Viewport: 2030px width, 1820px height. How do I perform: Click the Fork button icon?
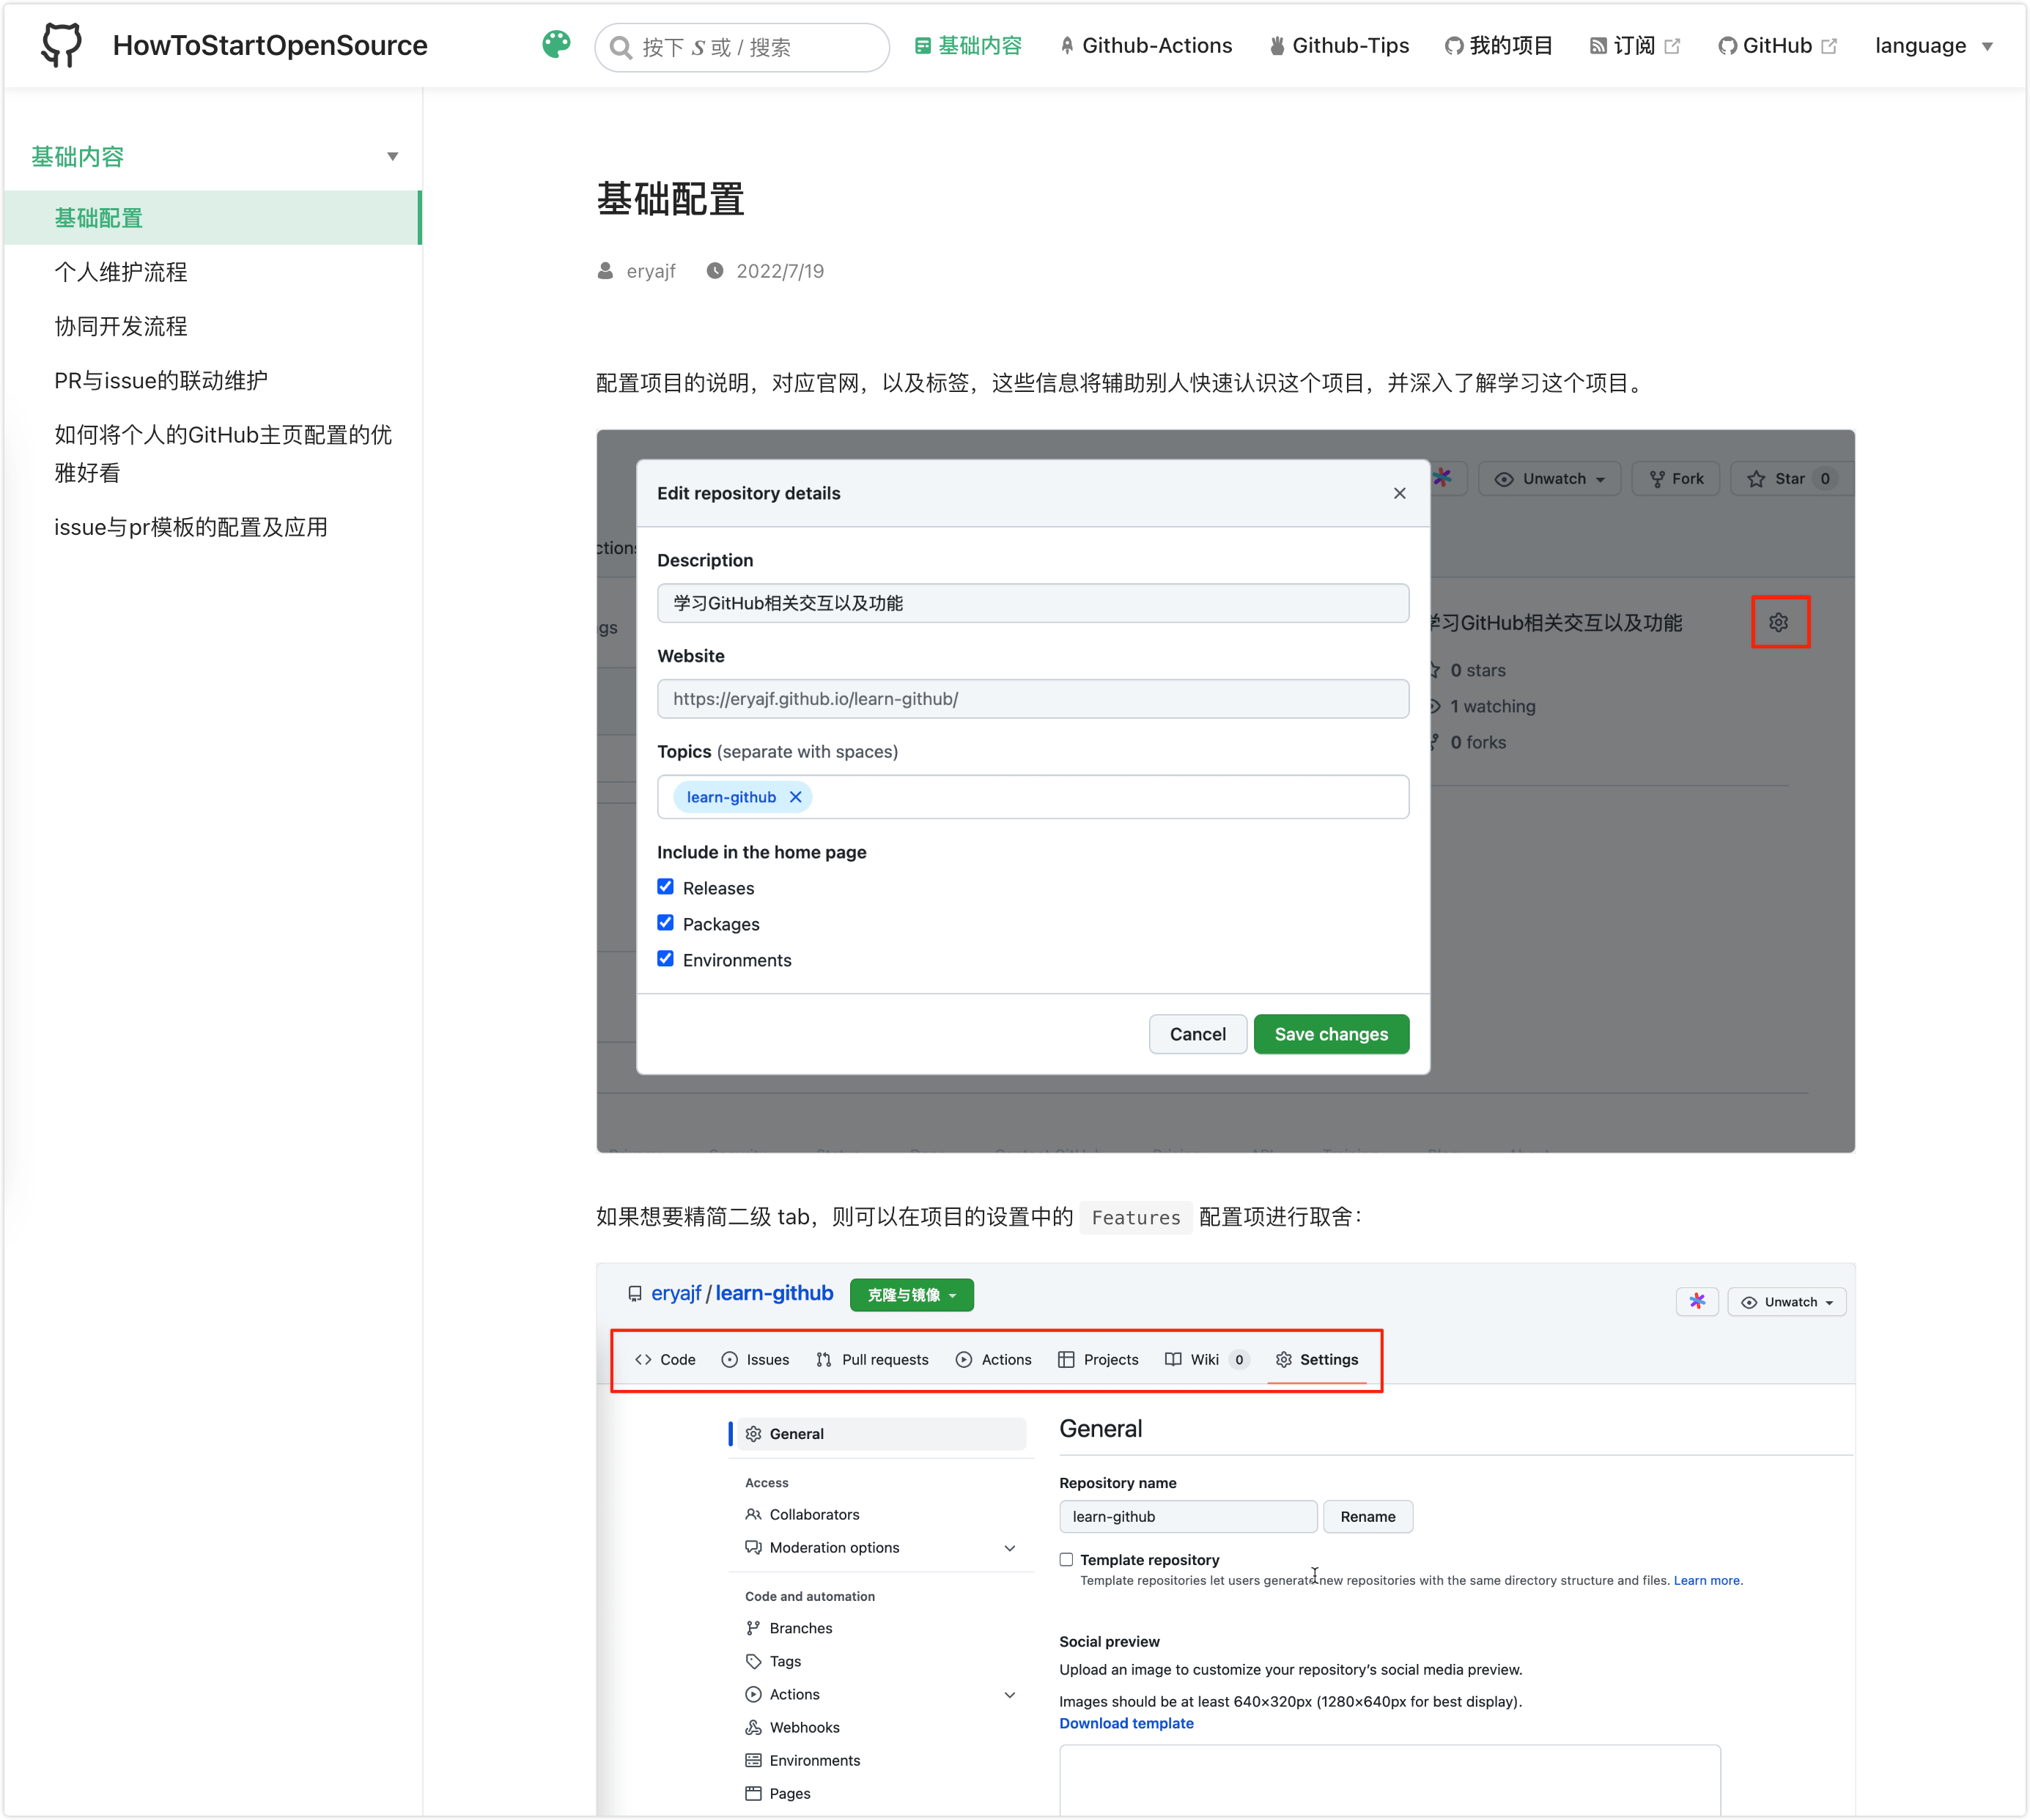pyautogui.click(x=1657, y=479)
